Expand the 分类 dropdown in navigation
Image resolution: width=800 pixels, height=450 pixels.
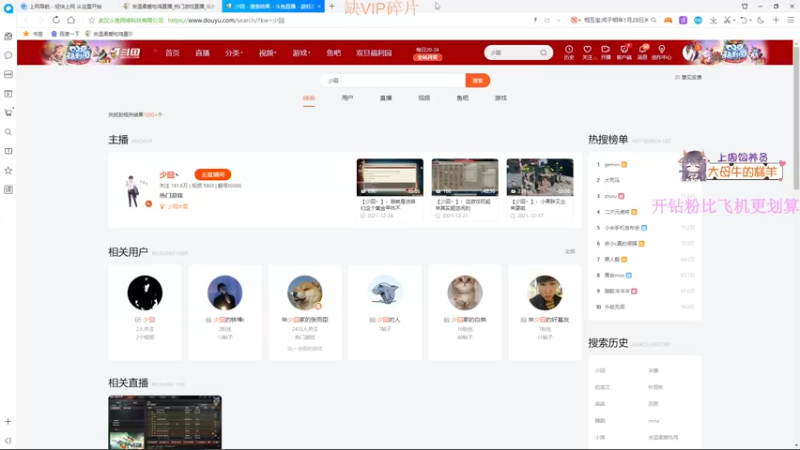(x=234, y=53)
